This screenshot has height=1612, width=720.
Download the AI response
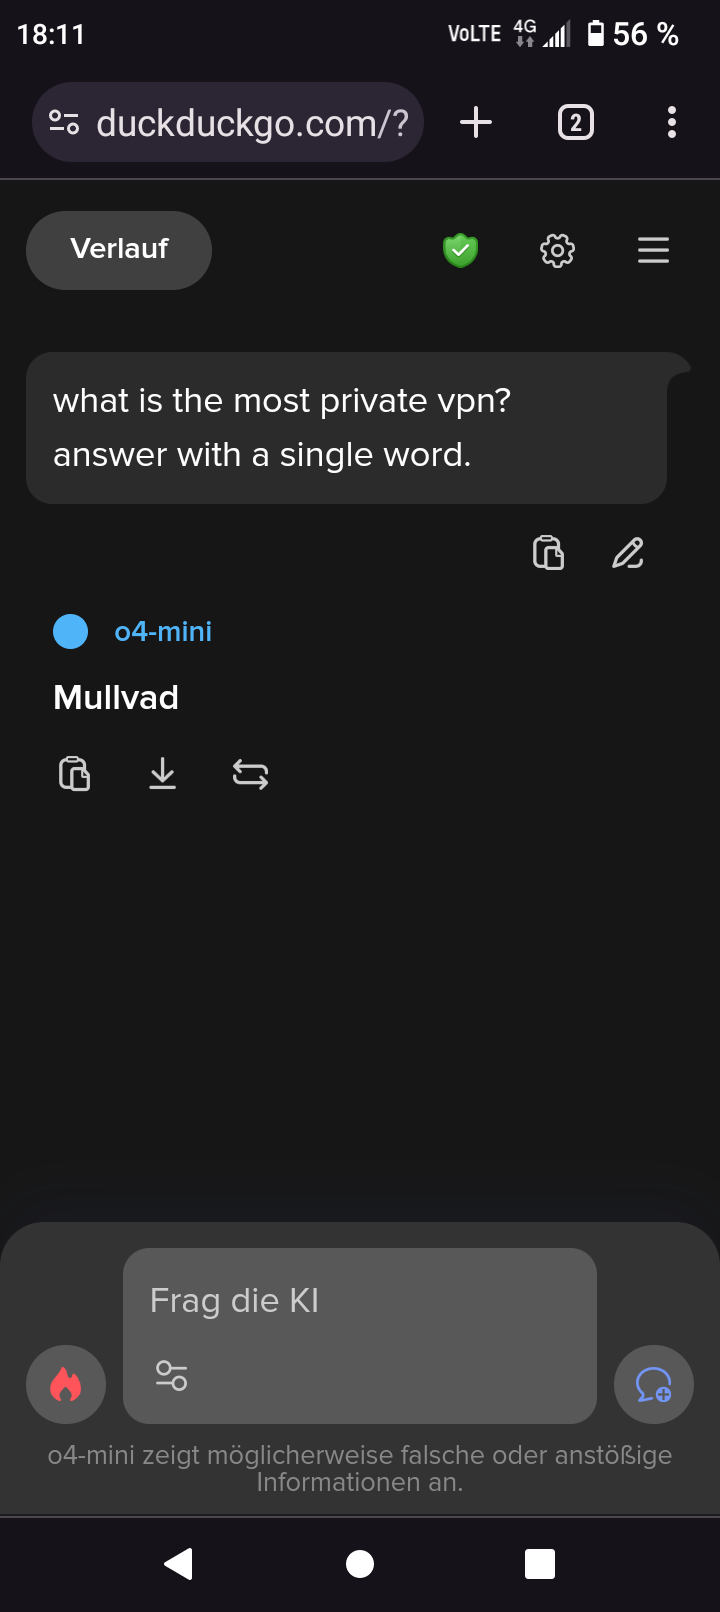pyautogui.click(x=162, y=774)
